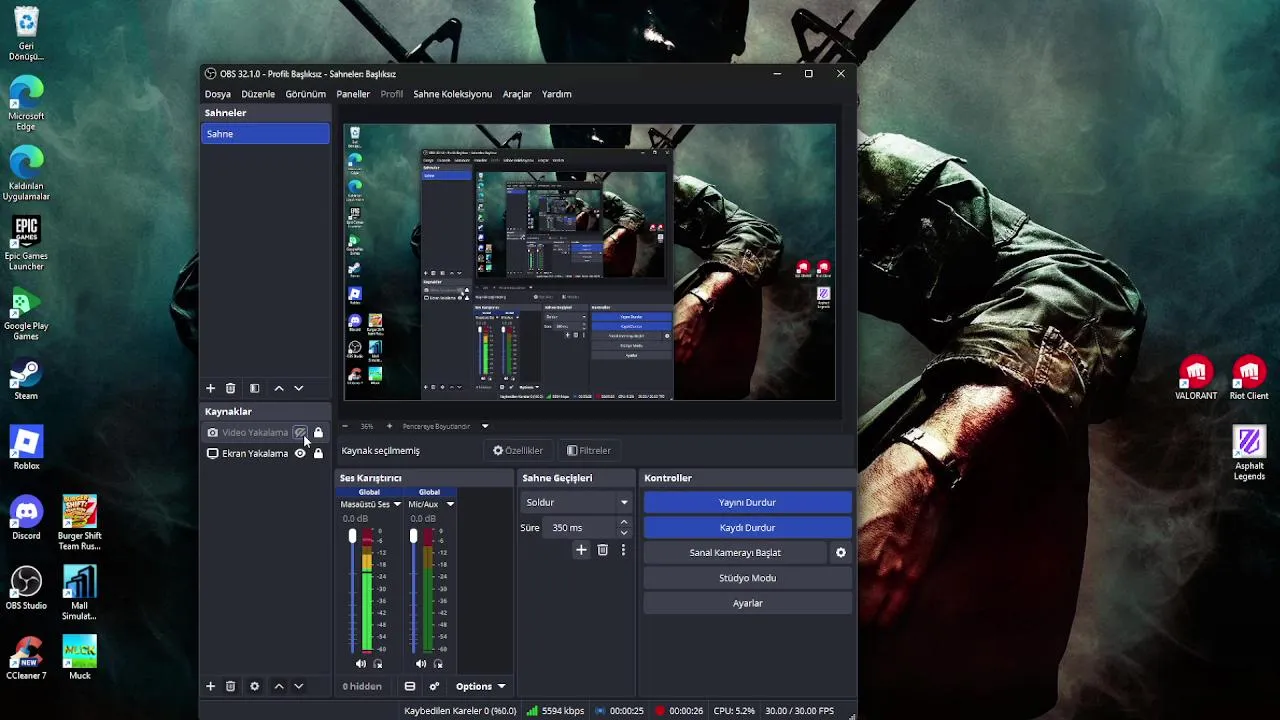Add a new scene with plus icon
The height and width of the screenshot is (720, 1280).
coord(210,388)
